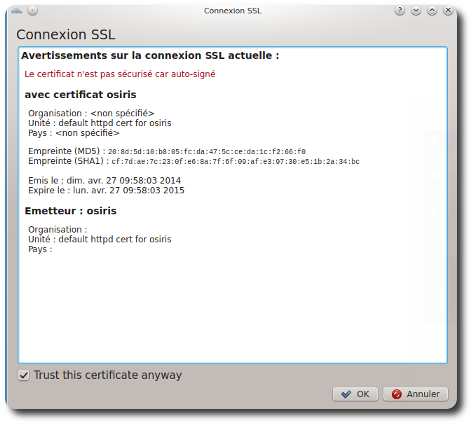
Task: Maximize window using the up-chevron titlebar button
Action: coord(432,11)
